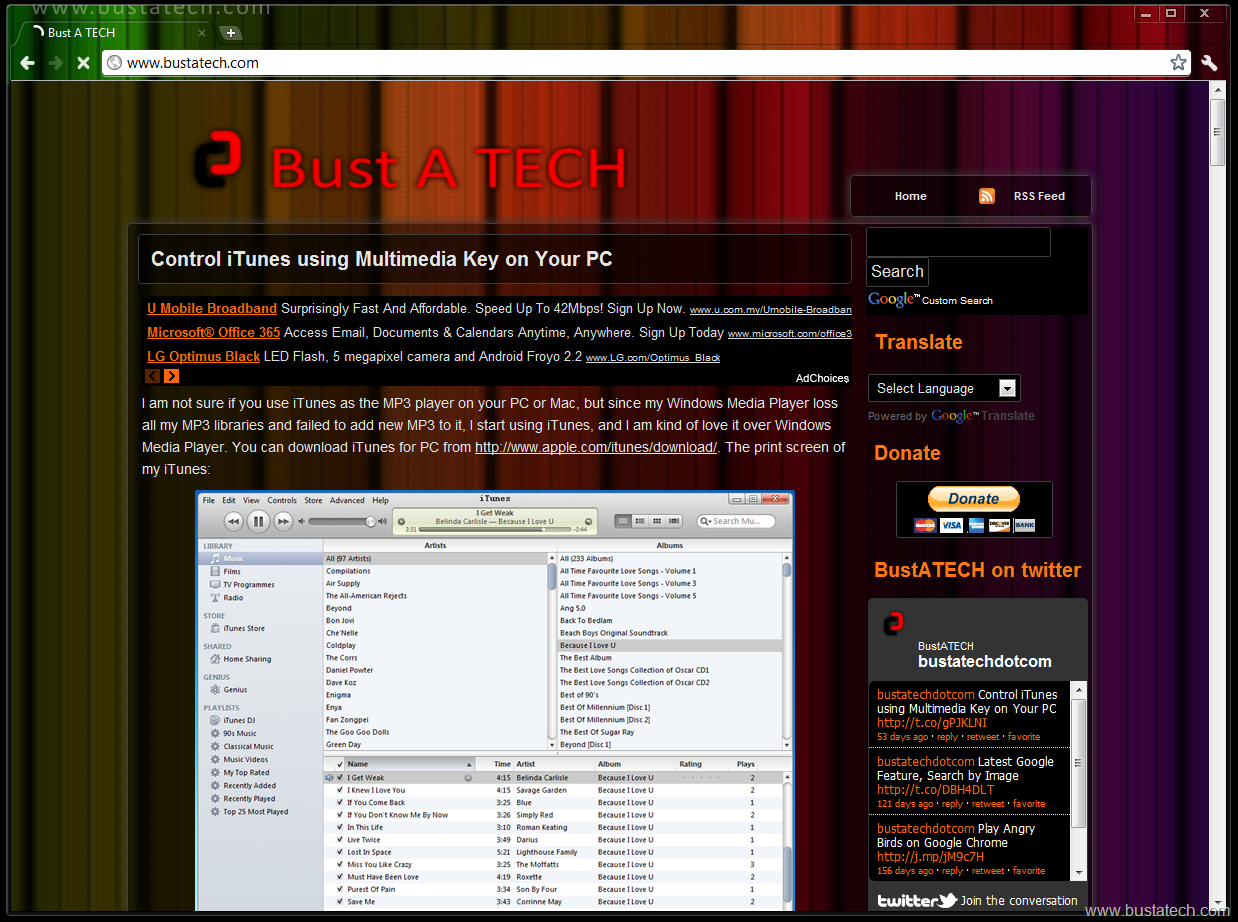Favorite the Control iTunes tweet
This screenshot has height=922, width=1238.
click(x=1024, y=737)
